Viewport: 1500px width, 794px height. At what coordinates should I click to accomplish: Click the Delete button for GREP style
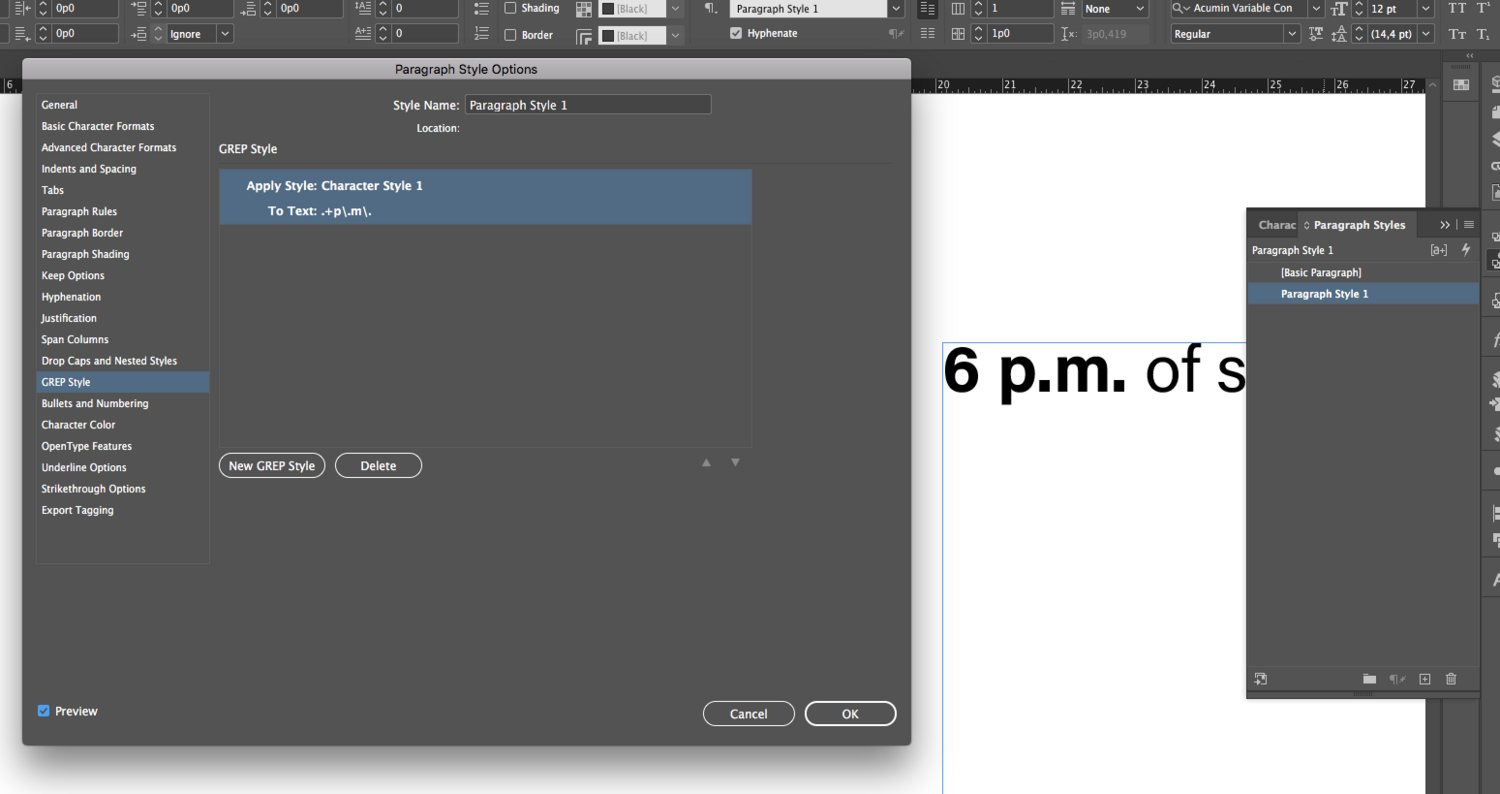(x=378, y=466)
